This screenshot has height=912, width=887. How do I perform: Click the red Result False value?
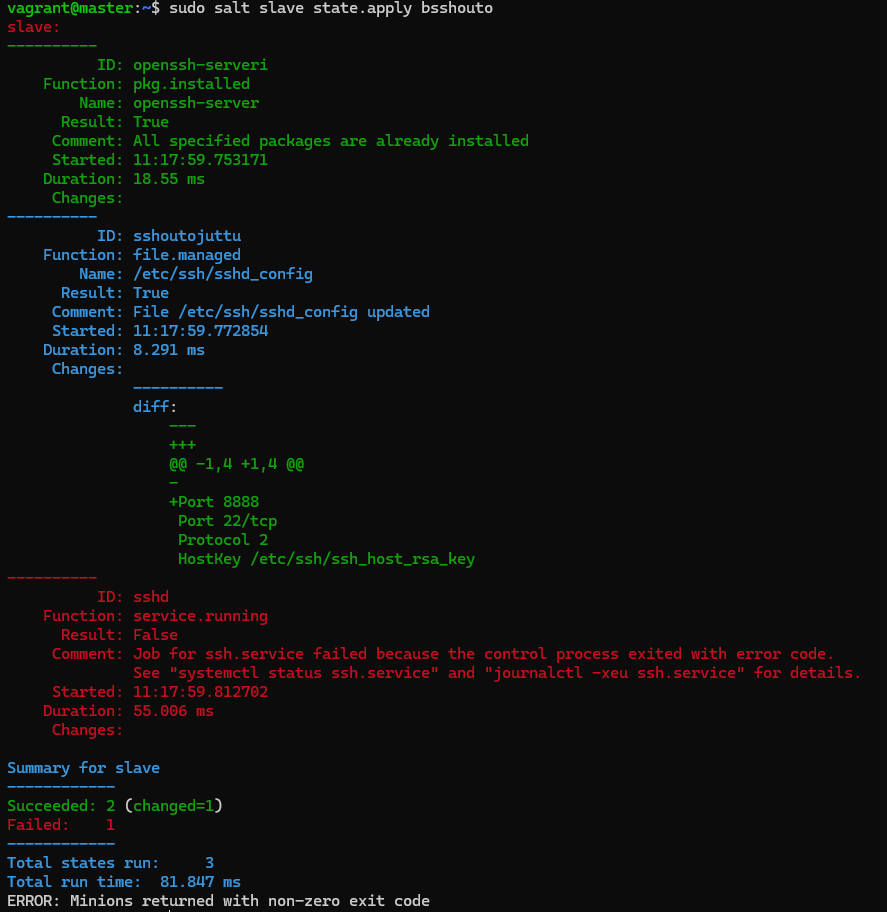pos(155,635)
